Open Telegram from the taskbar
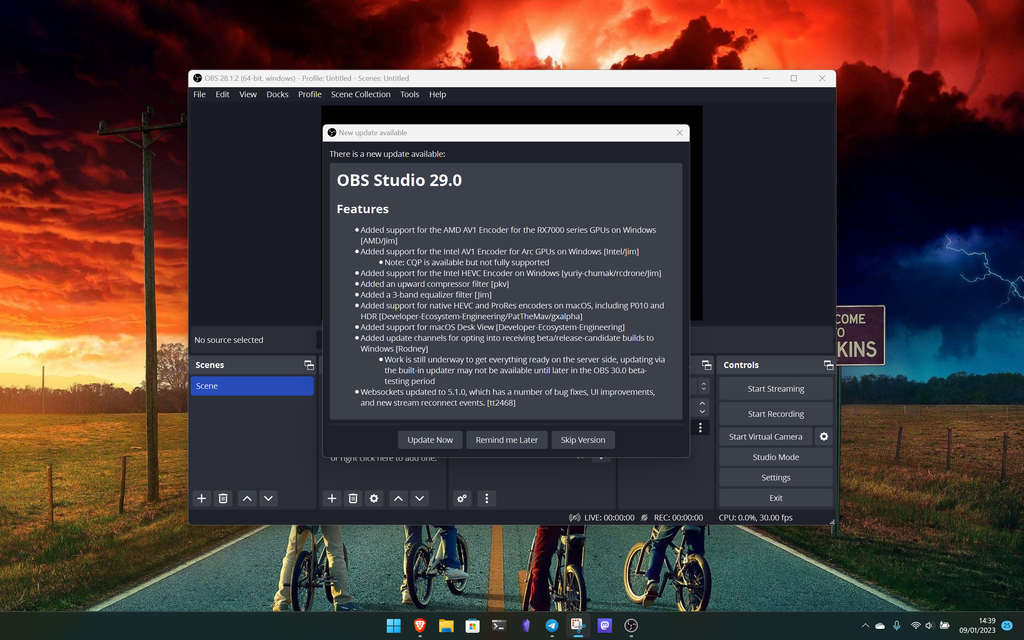 click(551, 625)
